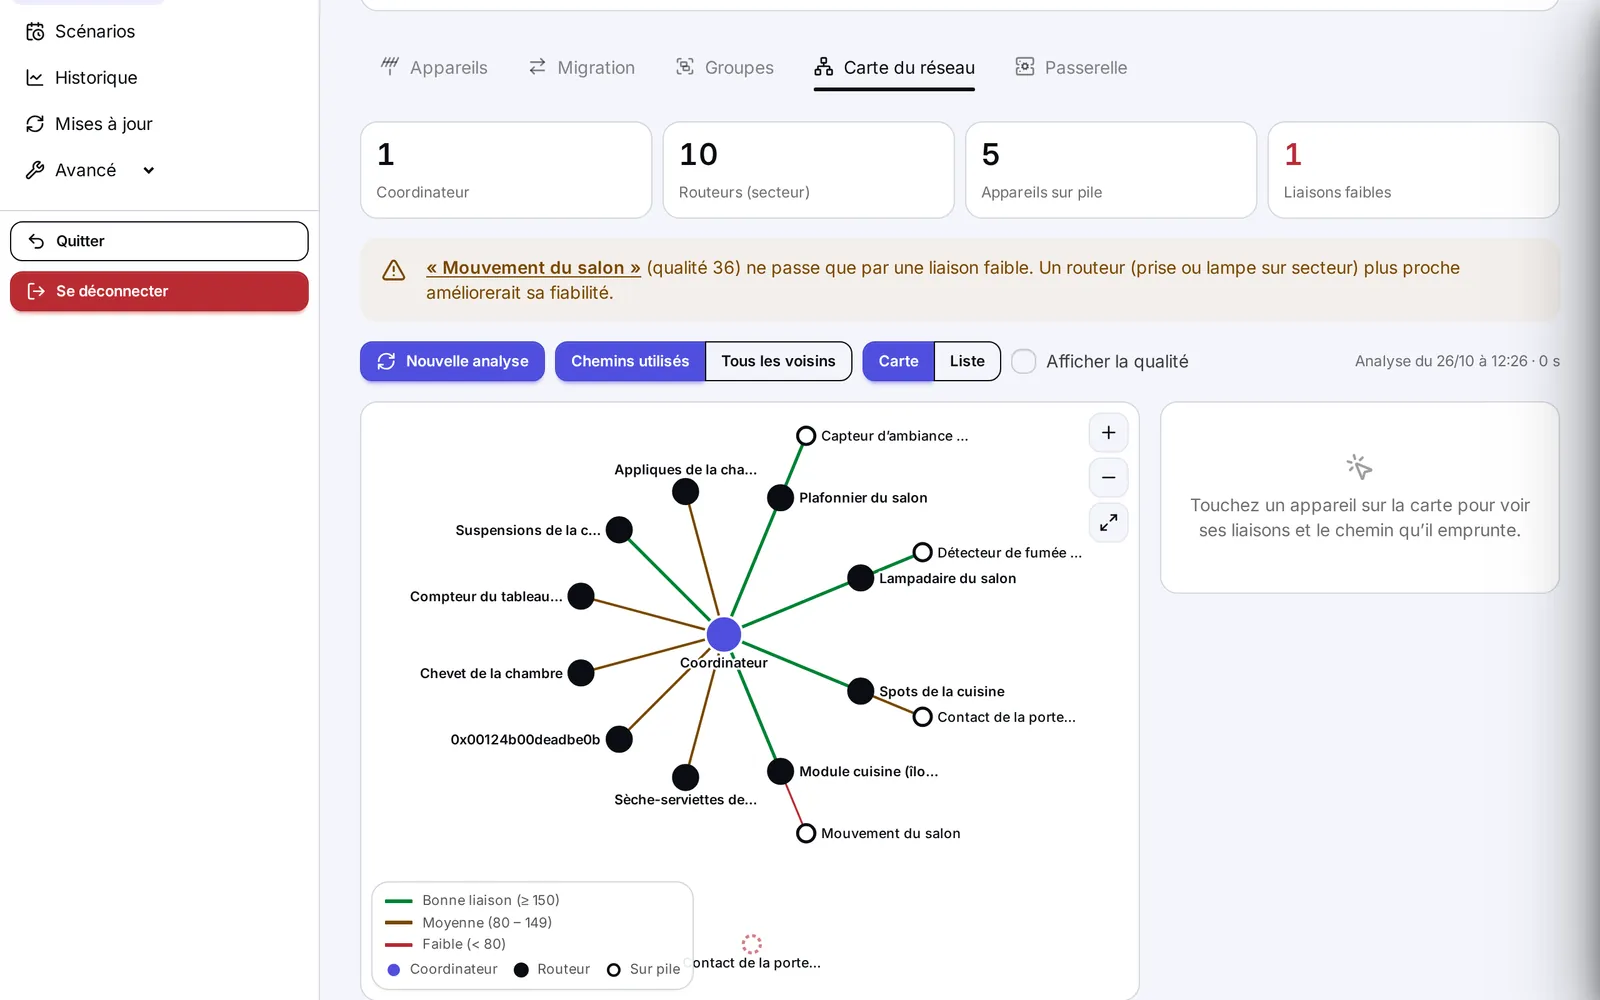Select the Suspensions de la c... node
Image resolution: width=1600 pixels, height=1000 pixels.
(619, 530)
